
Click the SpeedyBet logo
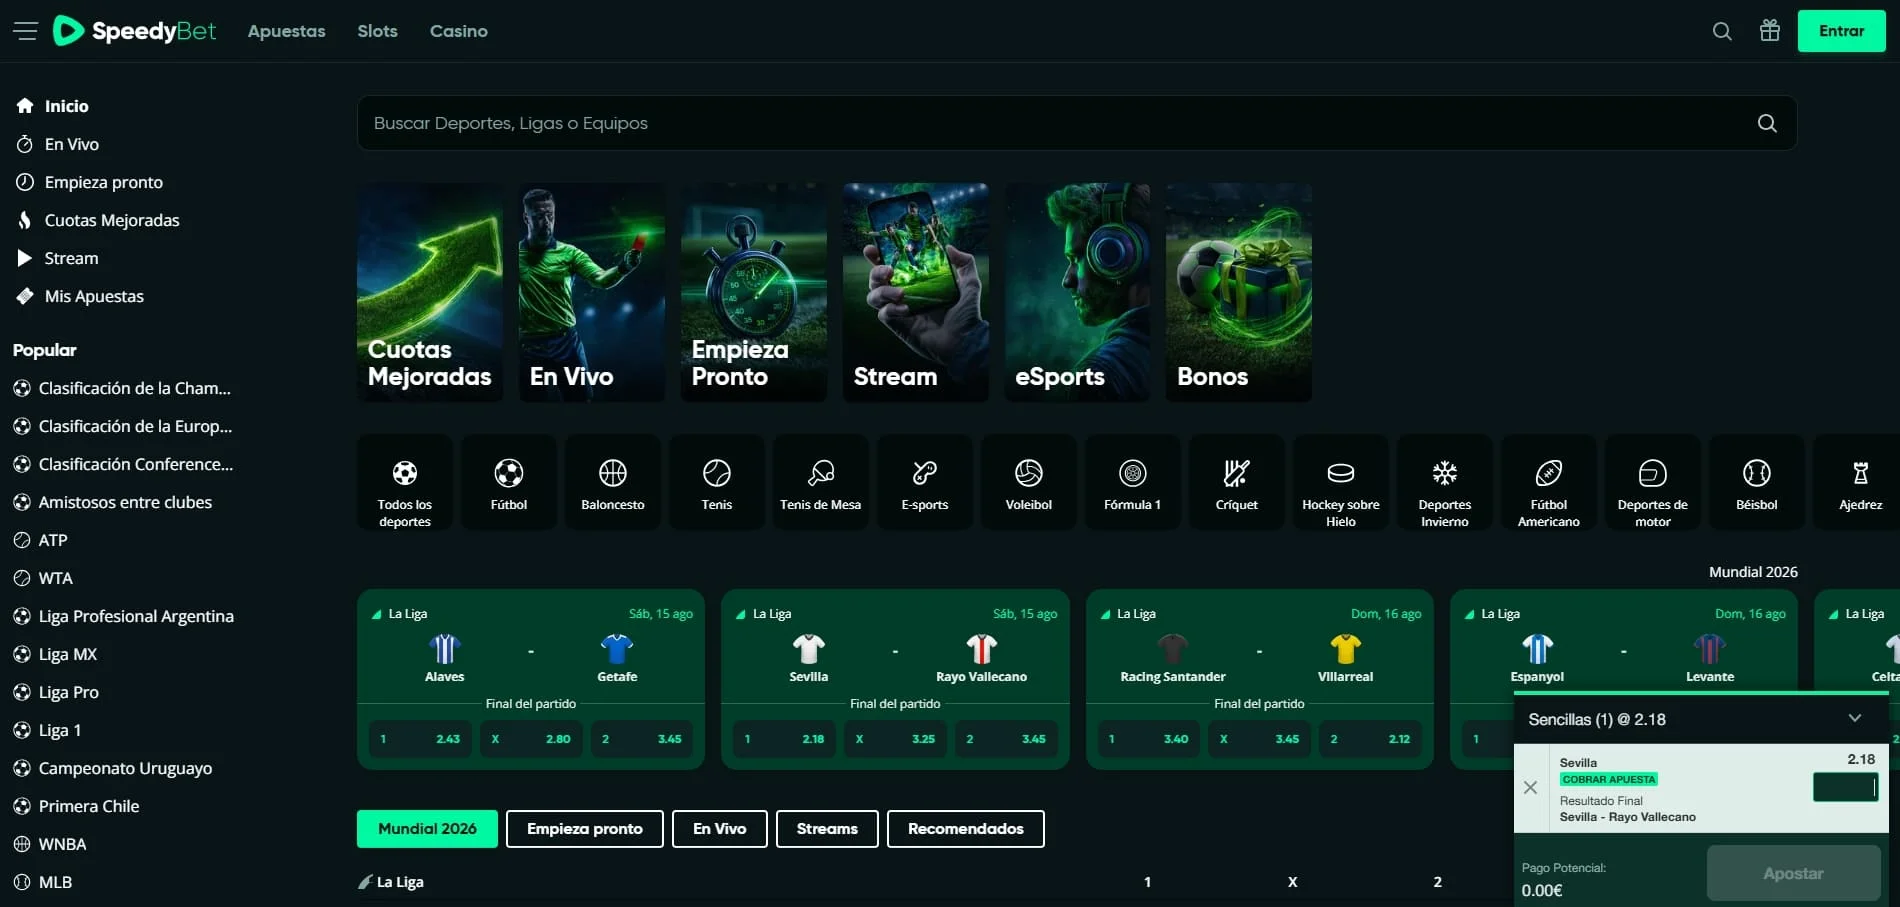pos(134,31)
